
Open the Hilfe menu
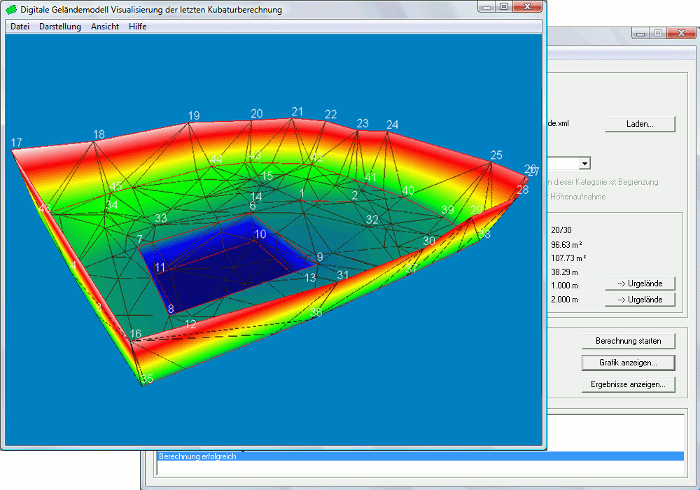click(x=138, y=26)
